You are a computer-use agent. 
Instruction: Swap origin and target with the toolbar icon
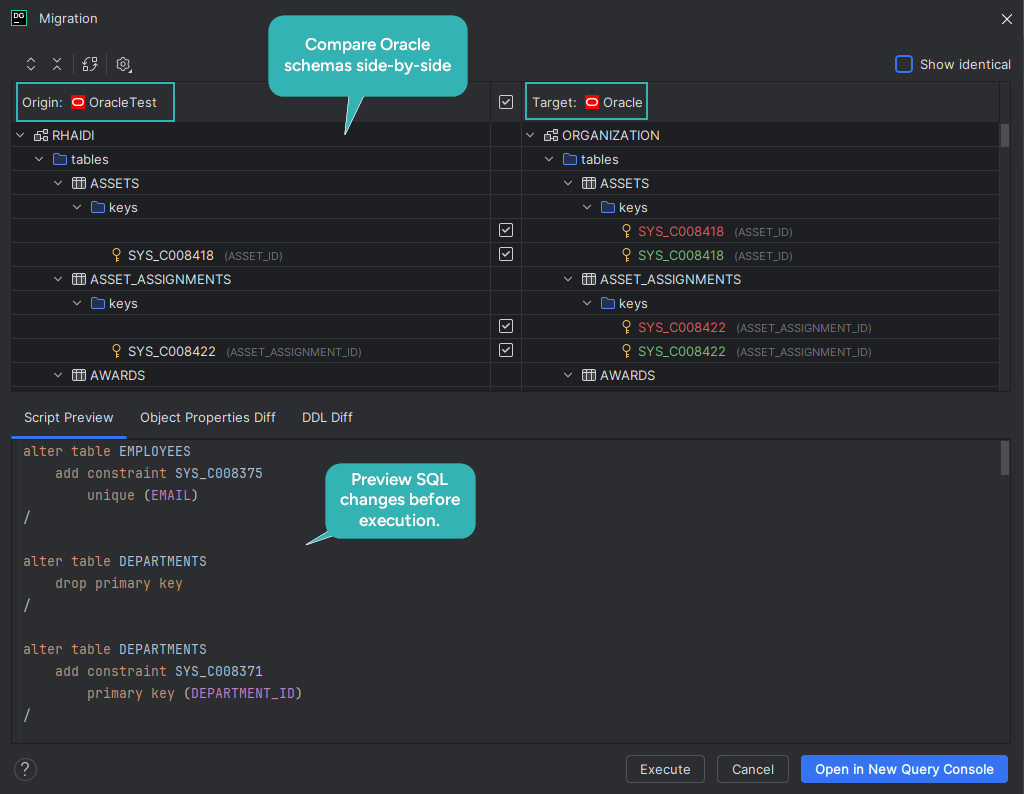[x=90, y=64]
